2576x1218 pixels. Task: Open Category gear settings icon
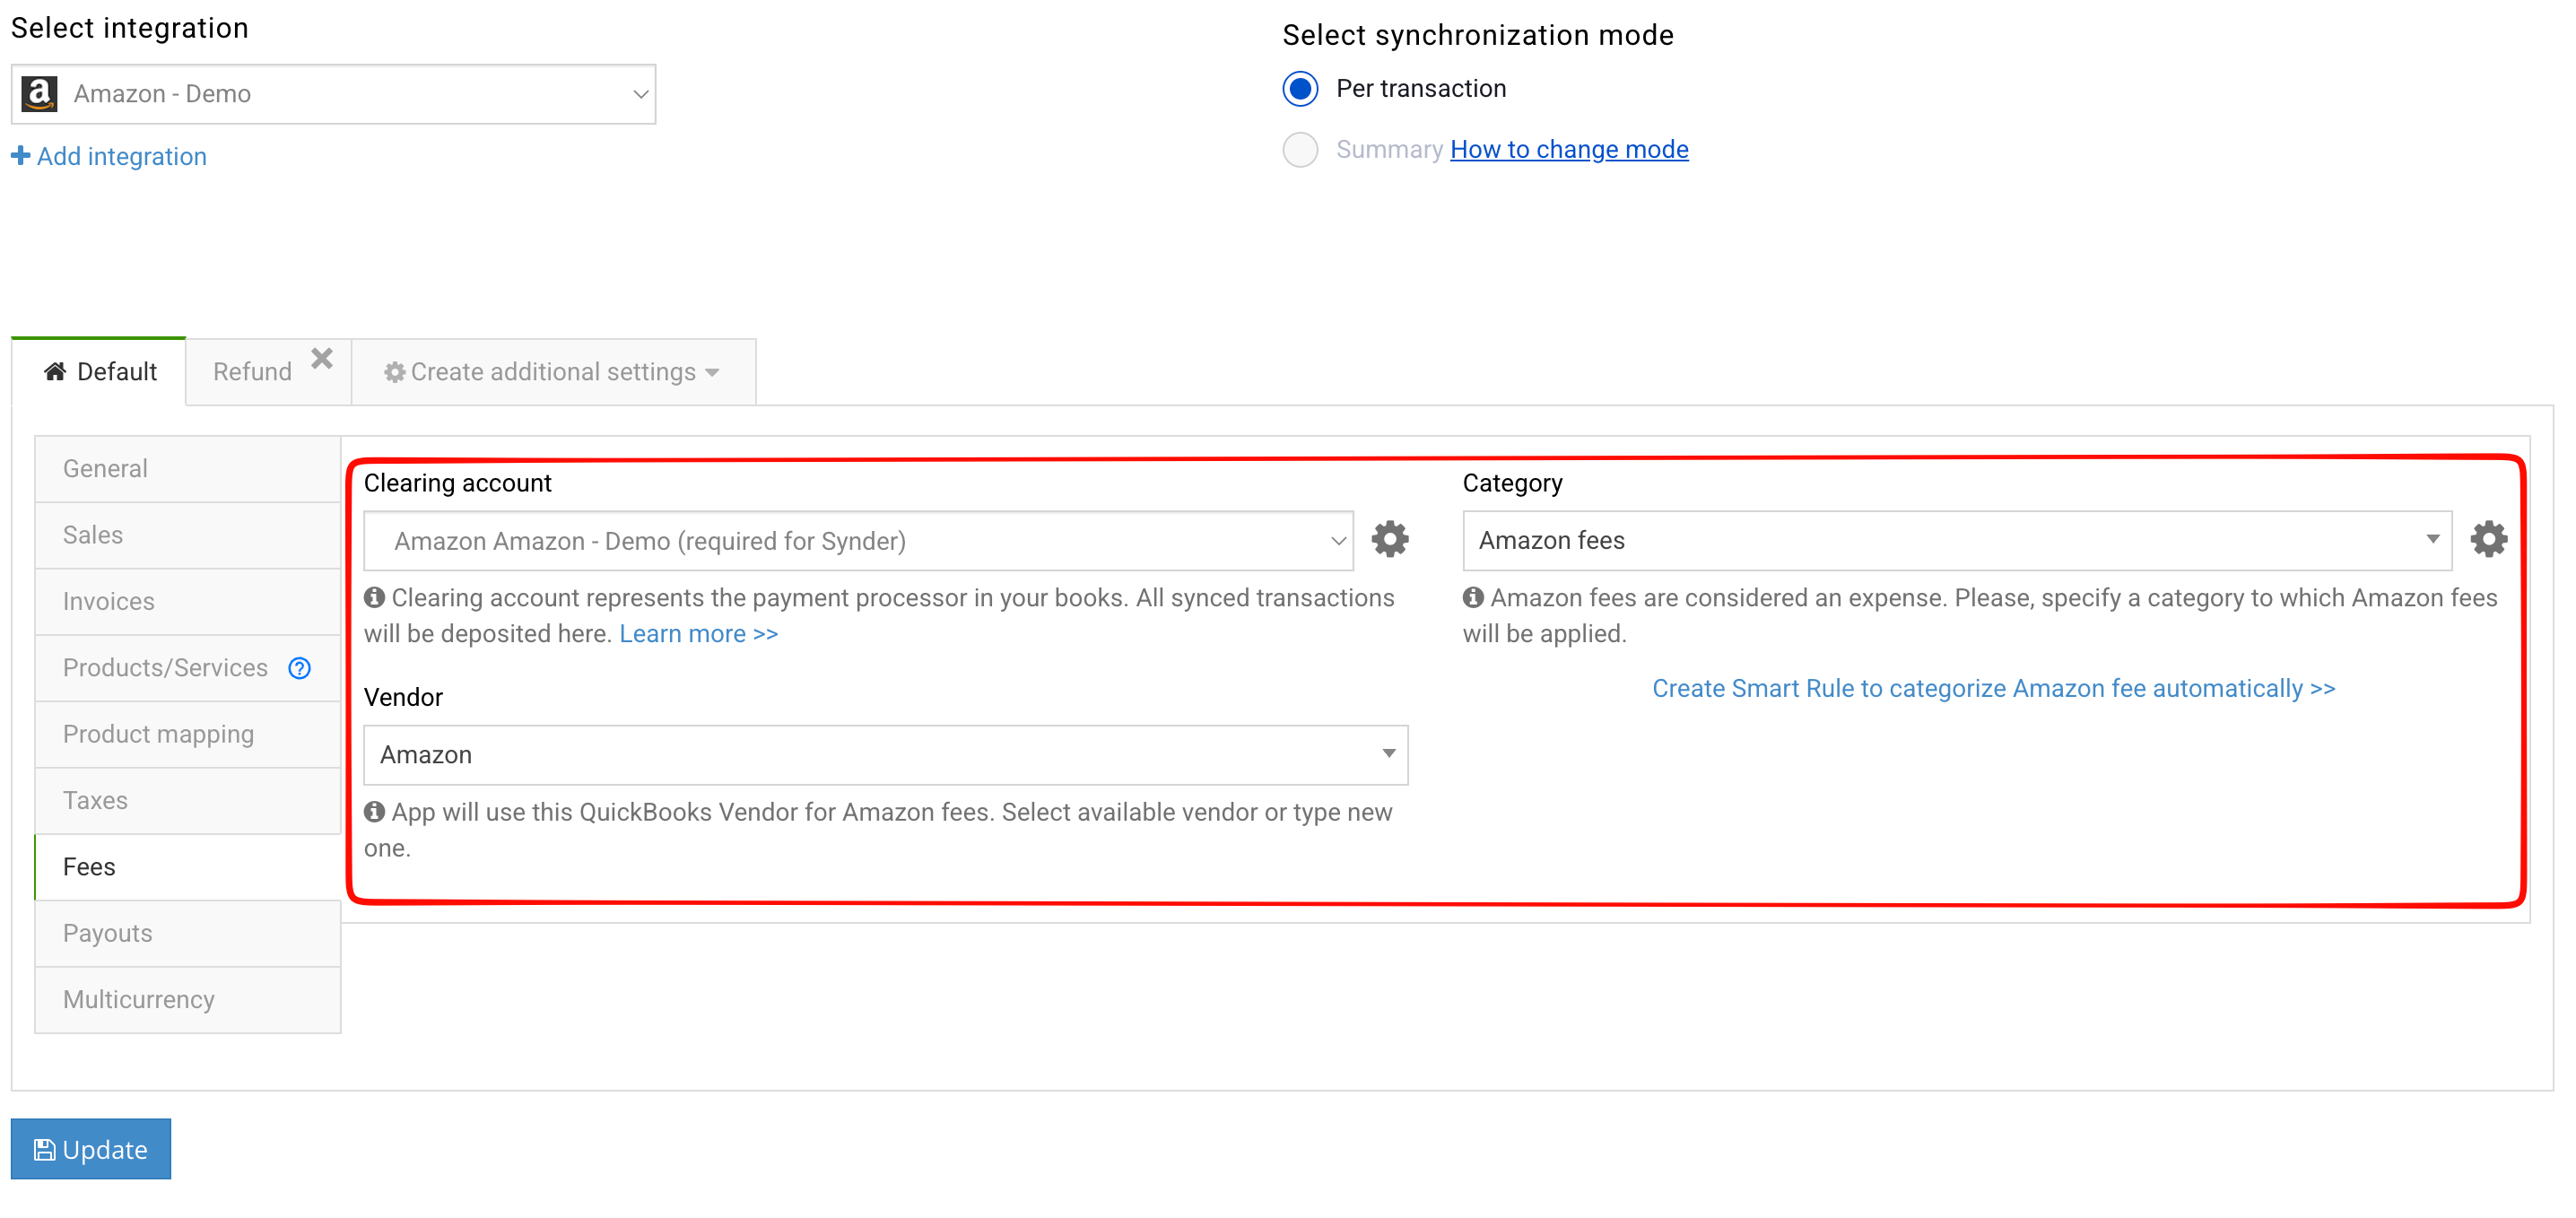pyautogui.click(x=2488, y=540)
